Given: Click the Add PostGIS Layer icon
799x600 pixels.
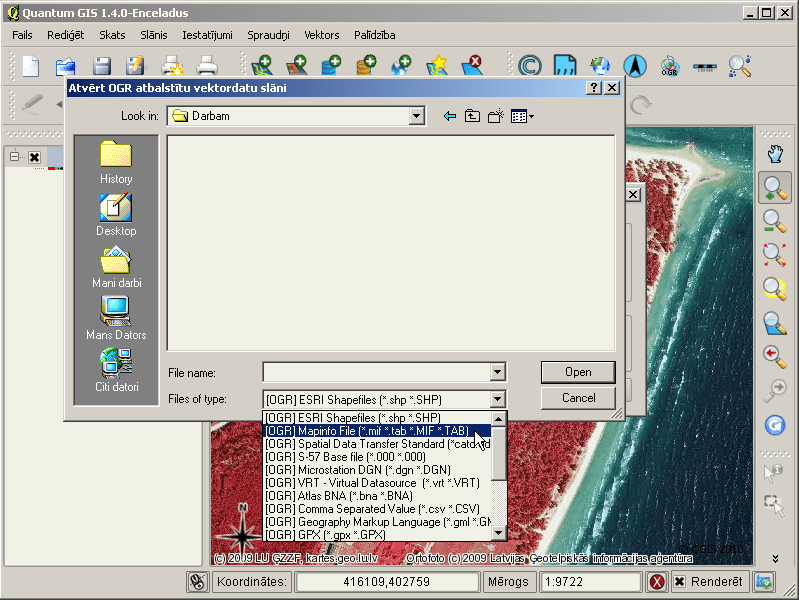Looking at the screenshot, I should click(331, 66).
